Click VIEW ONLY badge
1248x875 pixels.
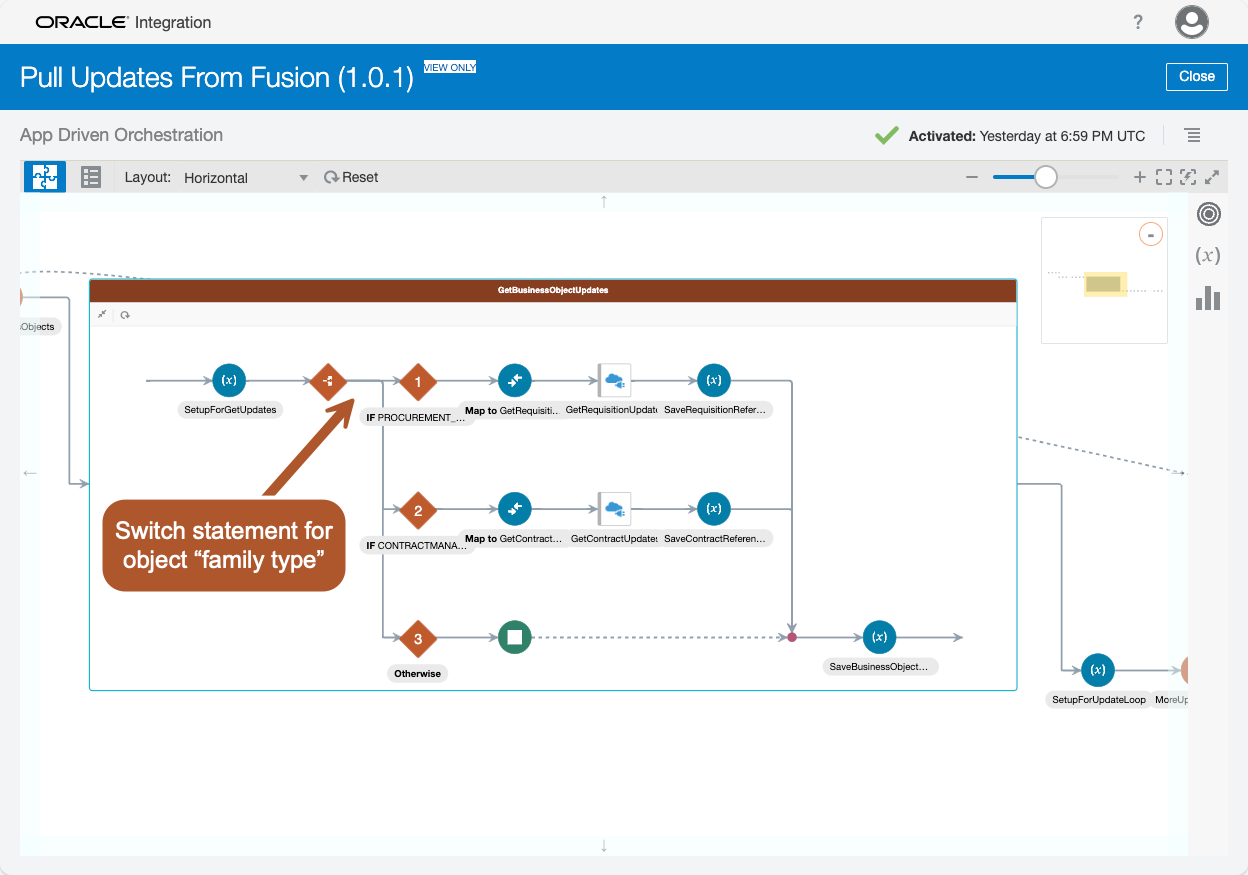450,67
